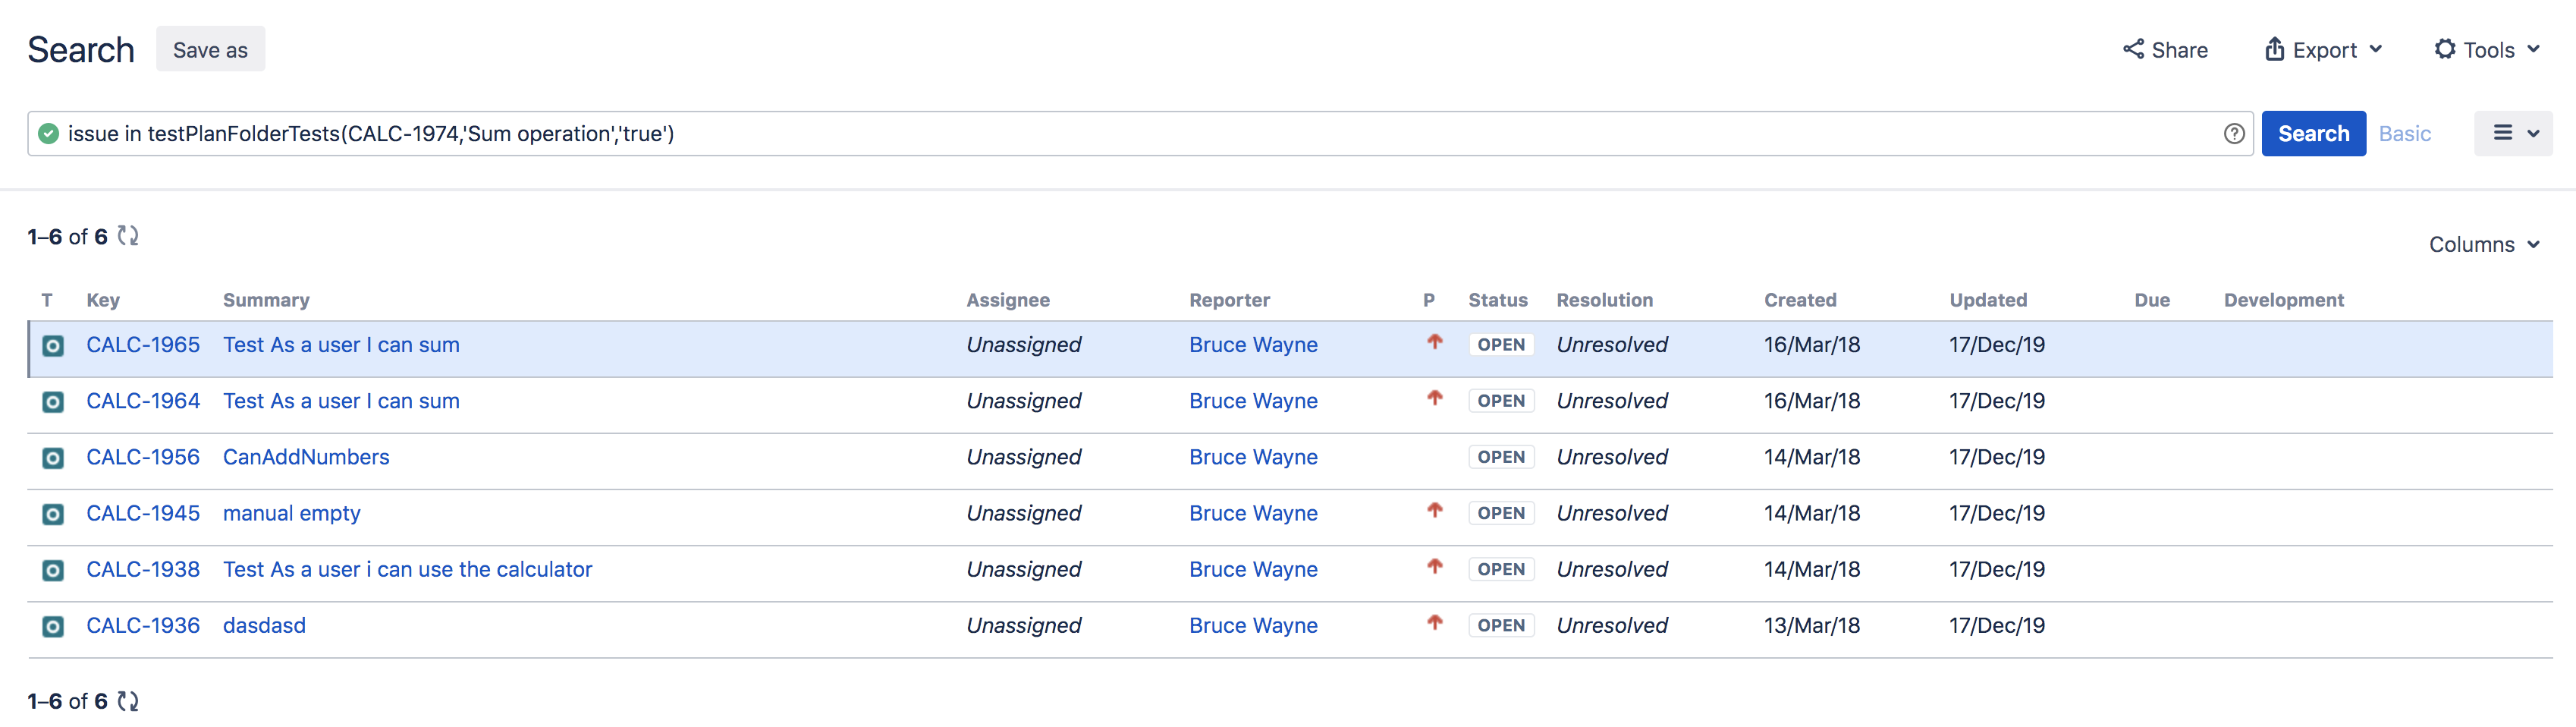Click issue type icon for CALC-1936
The width and height of the screenshot is (2576, 727).
[x=53, y=626]
